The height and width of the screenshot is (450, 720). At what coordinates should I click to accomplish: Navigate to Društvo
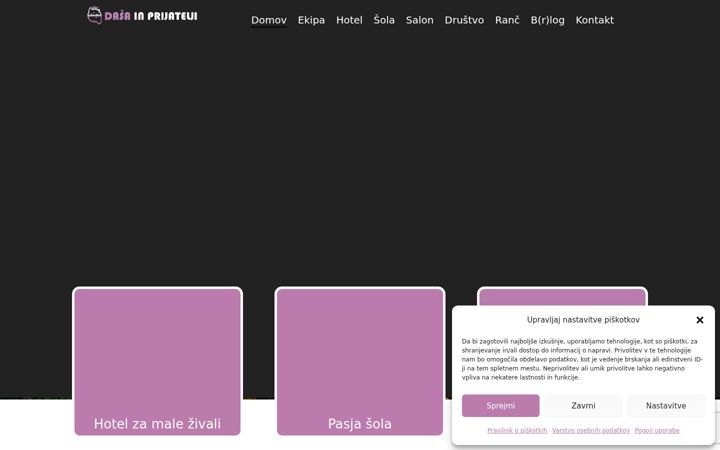click(464, 20)
